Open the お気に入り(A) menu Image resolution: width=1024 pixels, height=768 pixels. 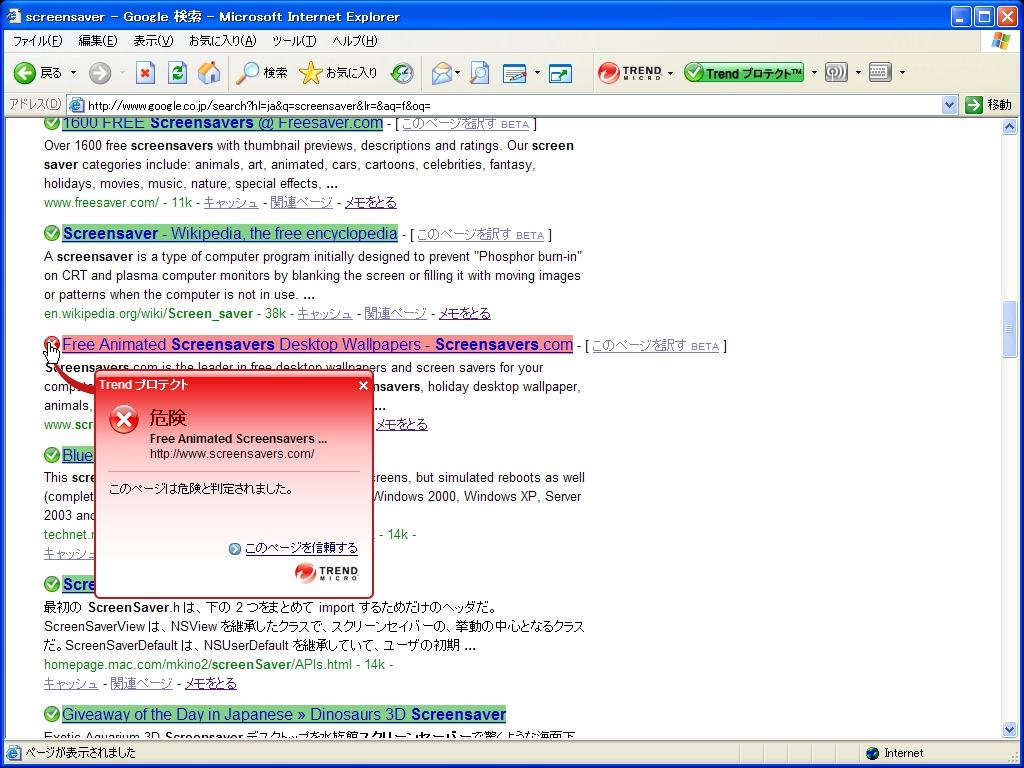(223, 40)
